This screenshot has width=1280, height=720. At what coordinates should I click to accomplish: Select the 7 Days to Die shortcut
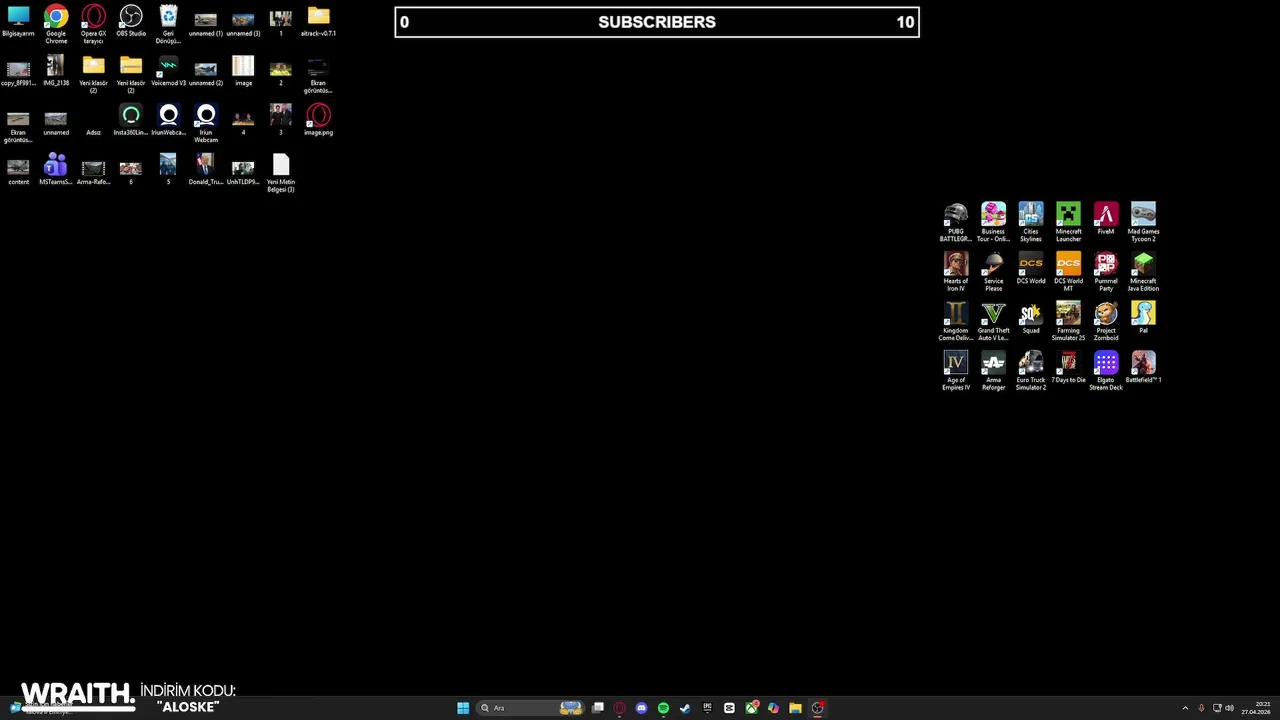1068,367
